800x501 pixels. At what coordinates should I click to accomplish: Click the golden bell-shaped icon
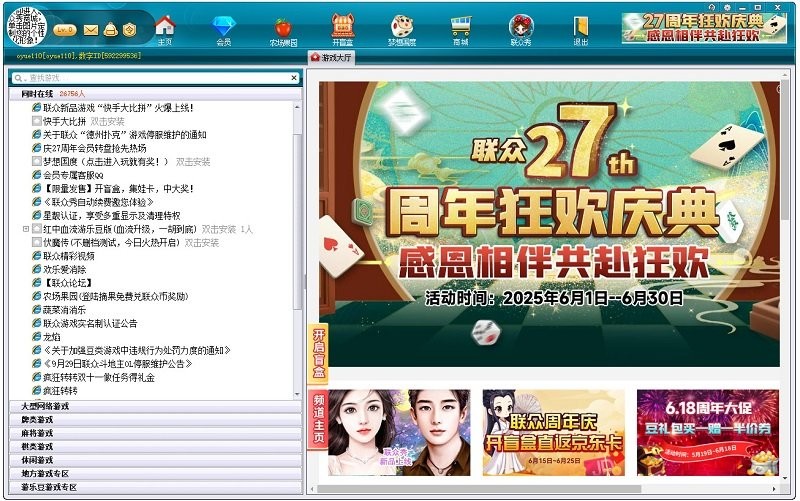(110, 30)
